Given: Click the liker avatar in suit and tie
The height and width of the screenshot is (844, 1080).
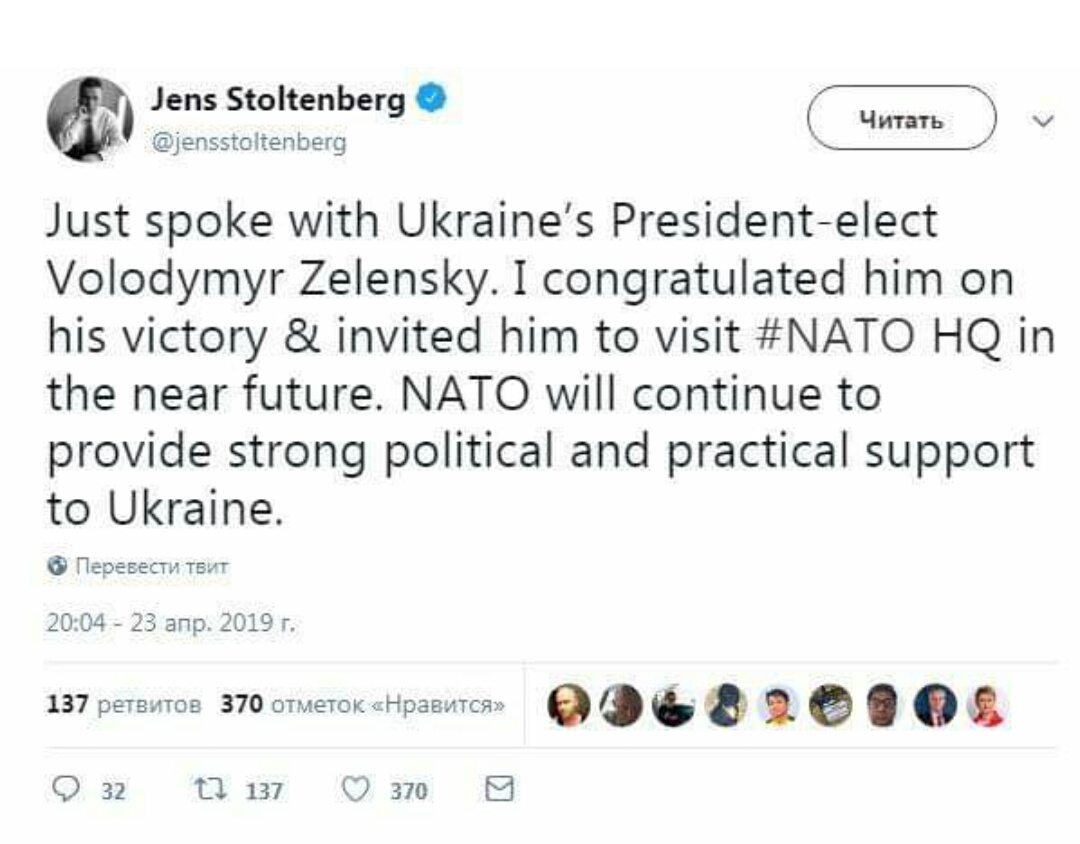Looking at the screenshot, I should [935, 706].
